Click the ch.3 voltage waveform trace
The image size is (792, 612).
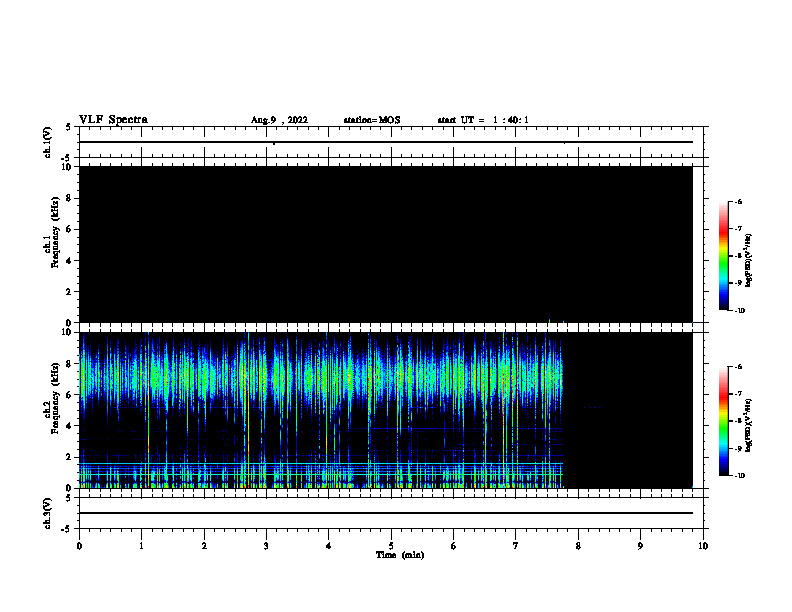[x=386, y=513]
